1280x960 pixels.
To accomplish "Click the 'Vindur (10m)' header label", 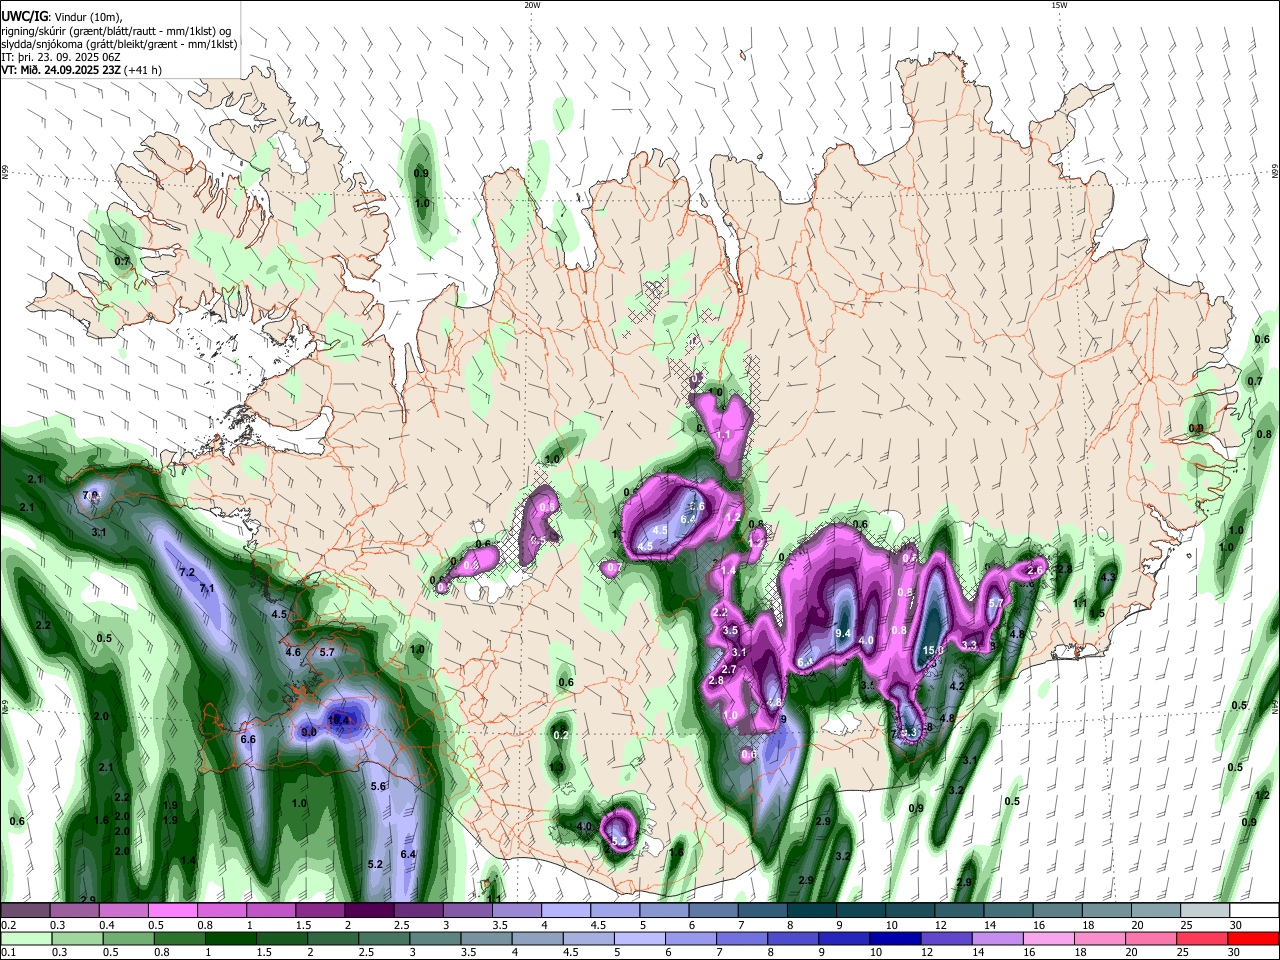I will 88,17.
